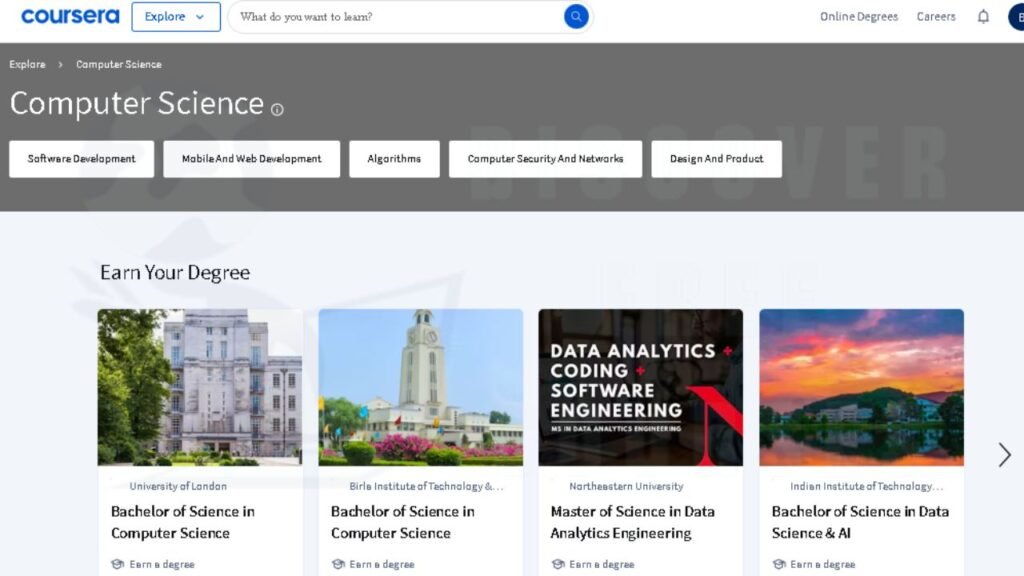Screen dimensions: 1024x576
Task: Open the user profile avatar
Action: 1017,17
